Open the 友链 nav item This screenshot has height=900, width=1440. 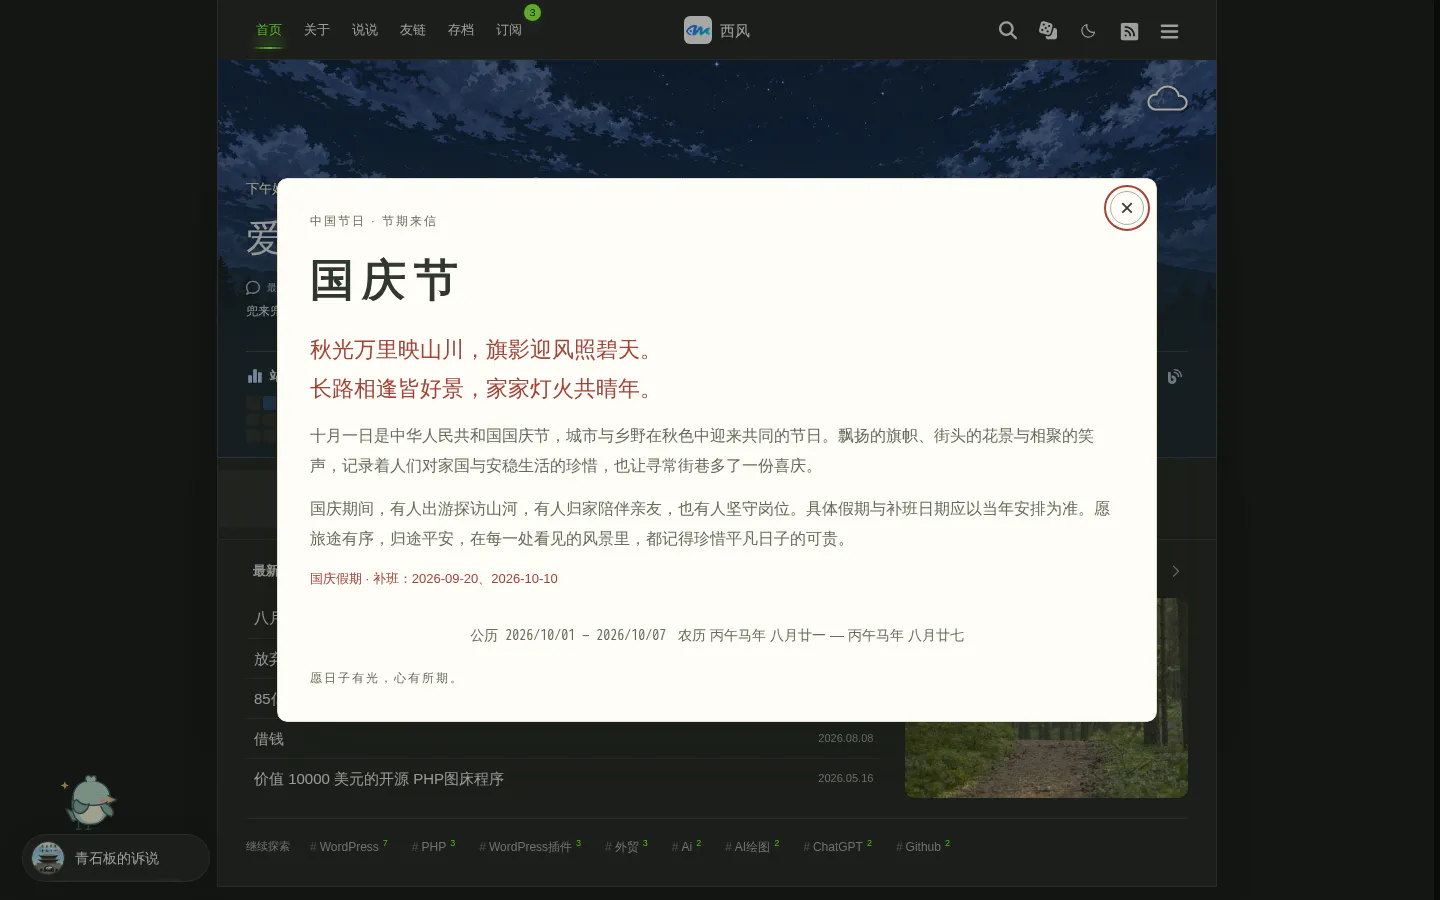click(x=413, y=30)
